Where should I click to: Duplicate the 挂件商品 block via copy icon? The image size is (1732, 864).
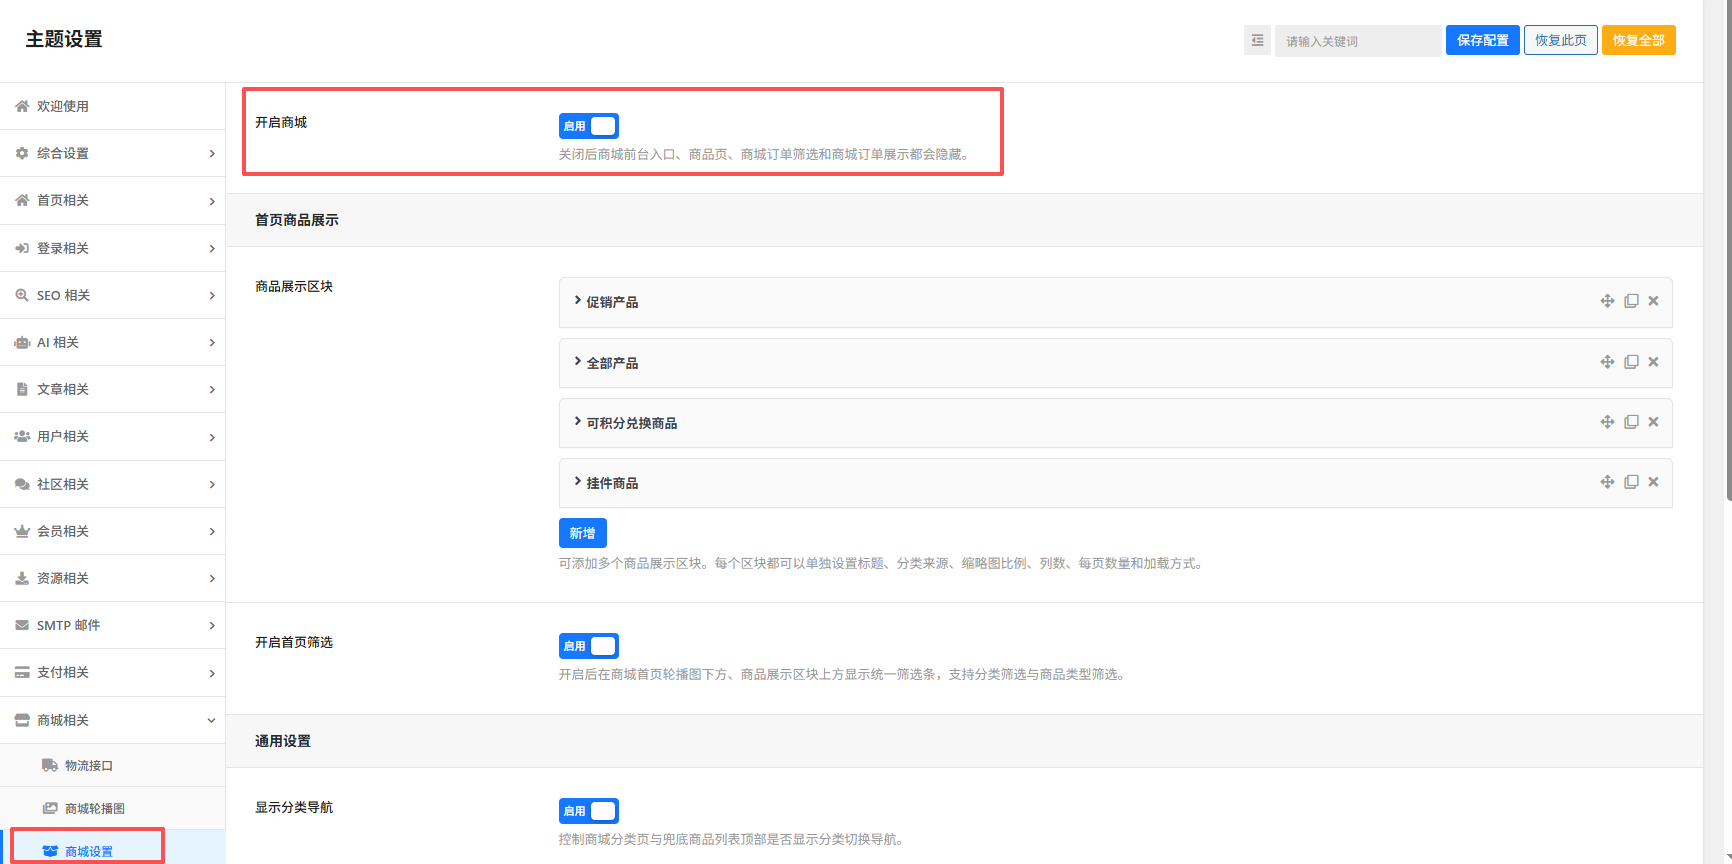point(1631,482)
